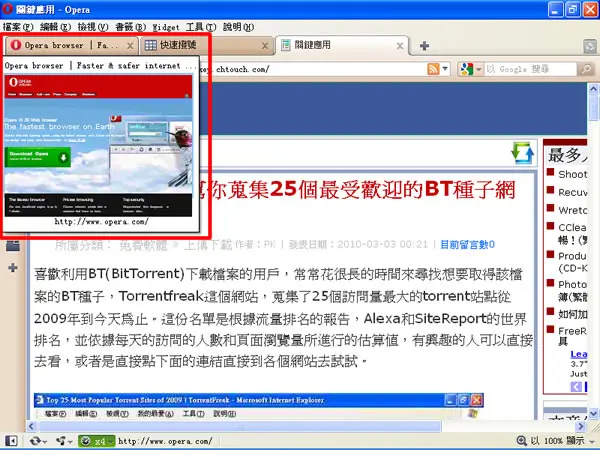Click in the Google search field
Viewport: 600px width, 450px height.
click(530, 69)
